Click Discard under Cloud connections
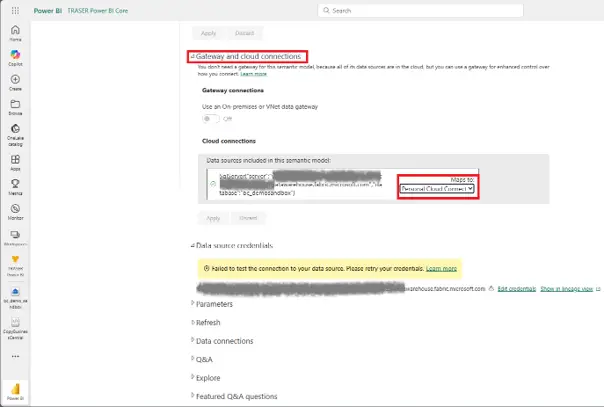This screenshot has height=407, width=604. pyautogui.click(x=248, y=218)
